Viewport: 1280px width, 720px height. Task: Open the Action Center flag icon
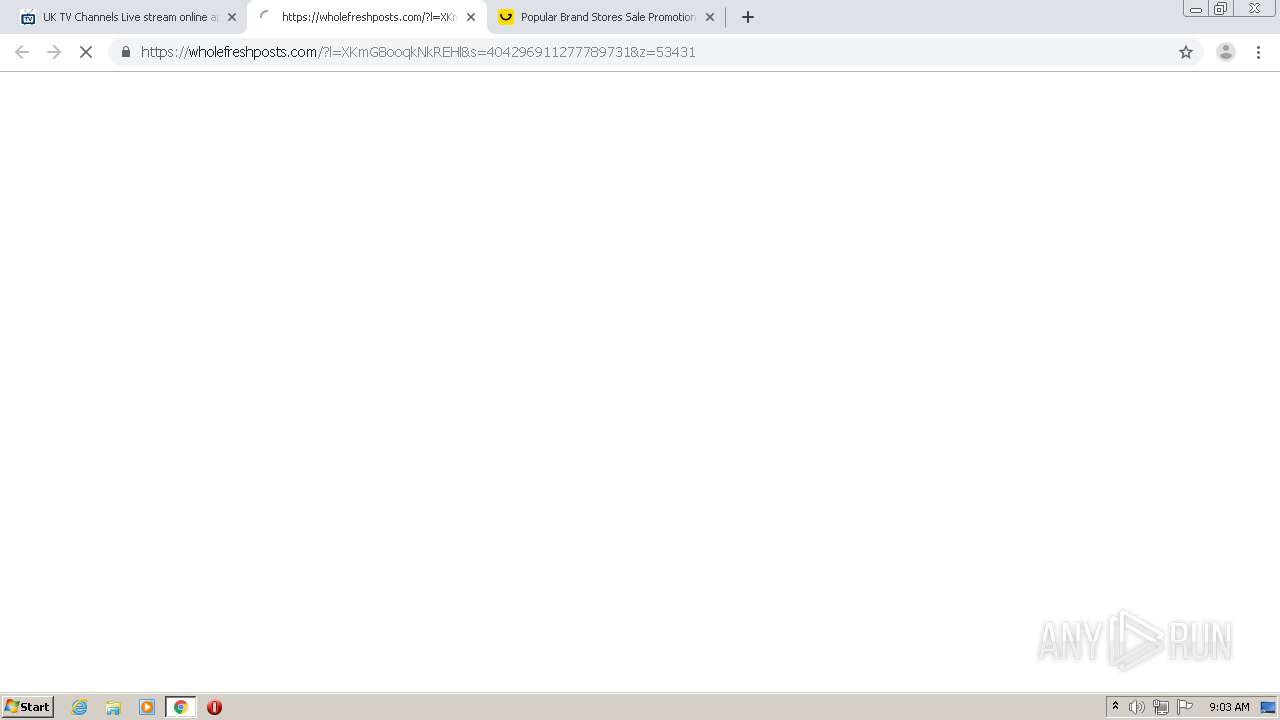pos(1185,707)
